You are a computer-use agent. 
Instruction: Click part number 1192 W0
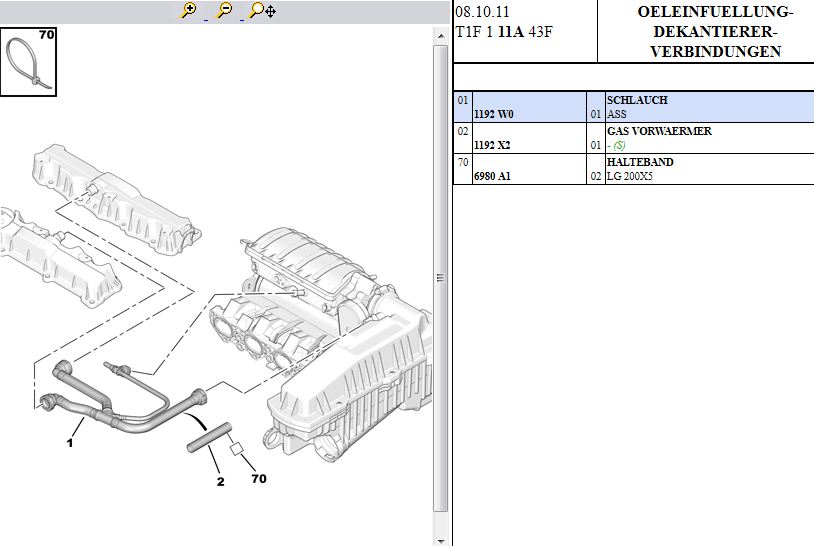pyautogui.click(x=492, y=115)
